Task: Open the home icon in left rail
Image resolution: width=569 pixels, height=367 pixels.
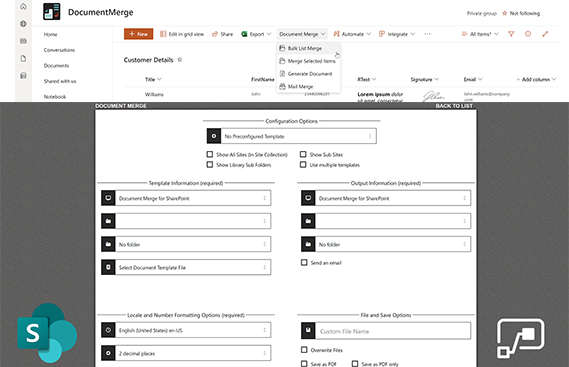Action: coord(23,7)
